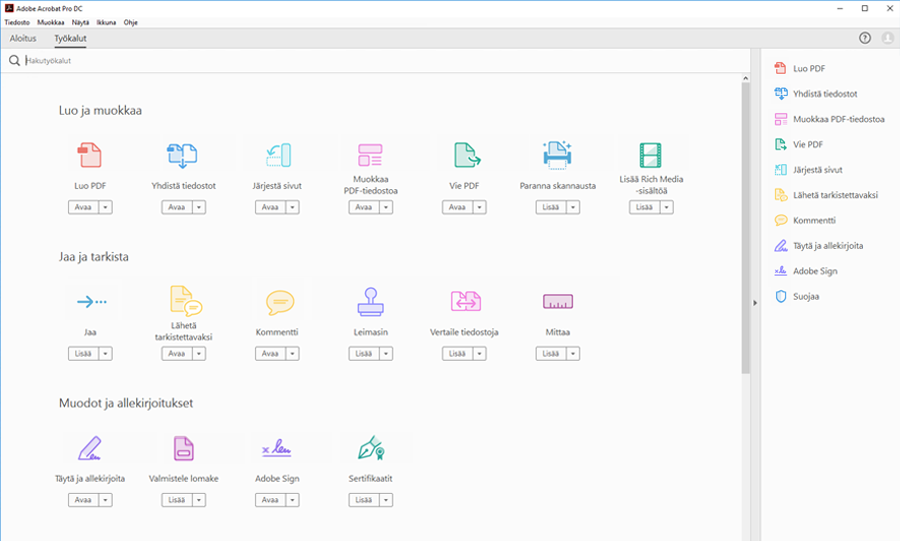The height and width of the screenshot is (541, 900).
Task: Click Lisää button under Lisää Rich Media
Action: click(645, 207)
